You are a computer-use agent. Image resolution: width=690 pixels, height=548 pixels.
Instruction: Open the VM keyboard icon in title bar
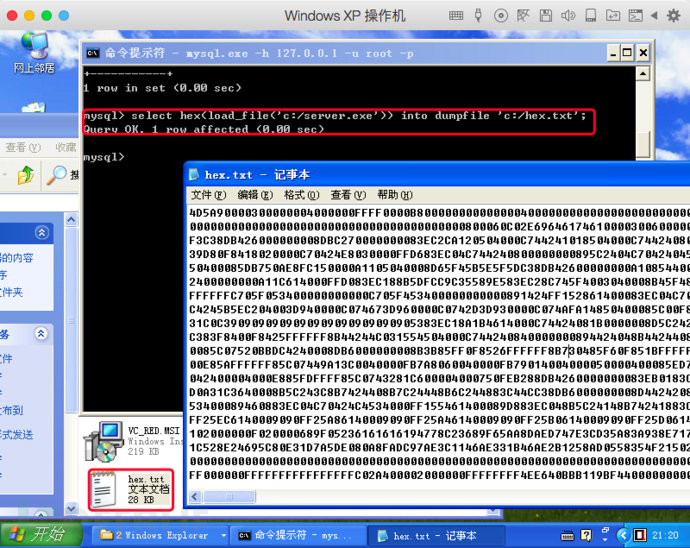coord(456,16)
